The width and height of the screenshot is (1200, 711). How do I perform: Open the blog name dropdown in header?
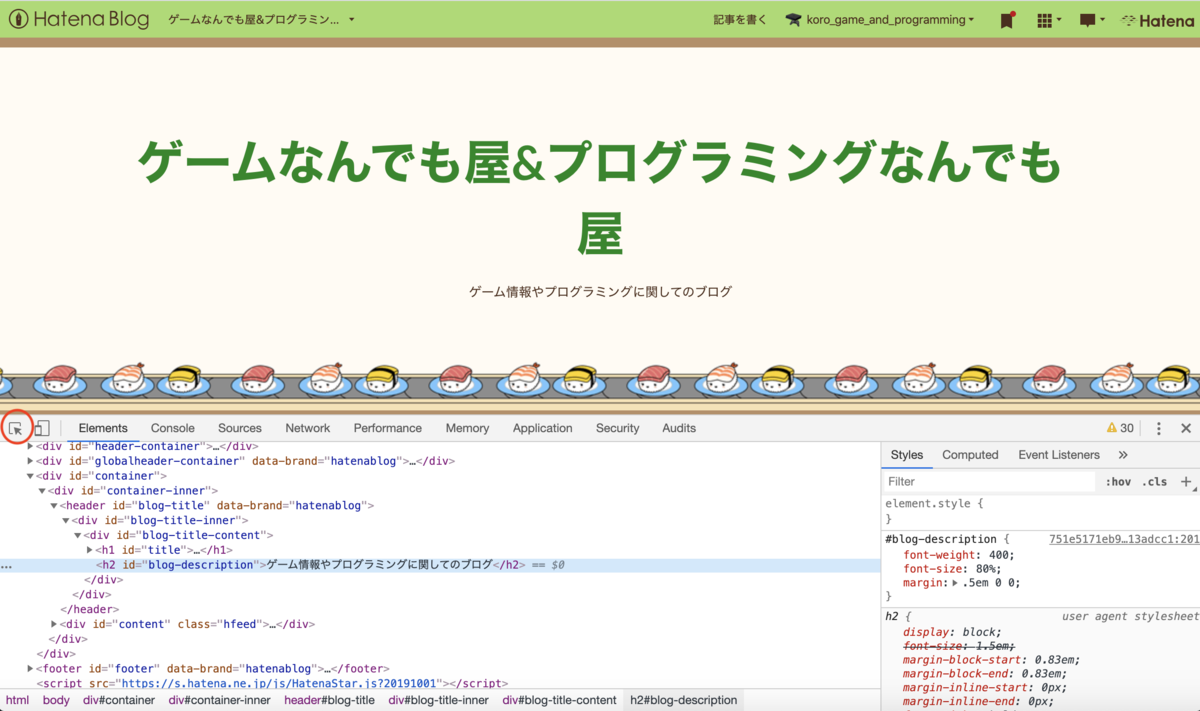click(x=261, y=20)
